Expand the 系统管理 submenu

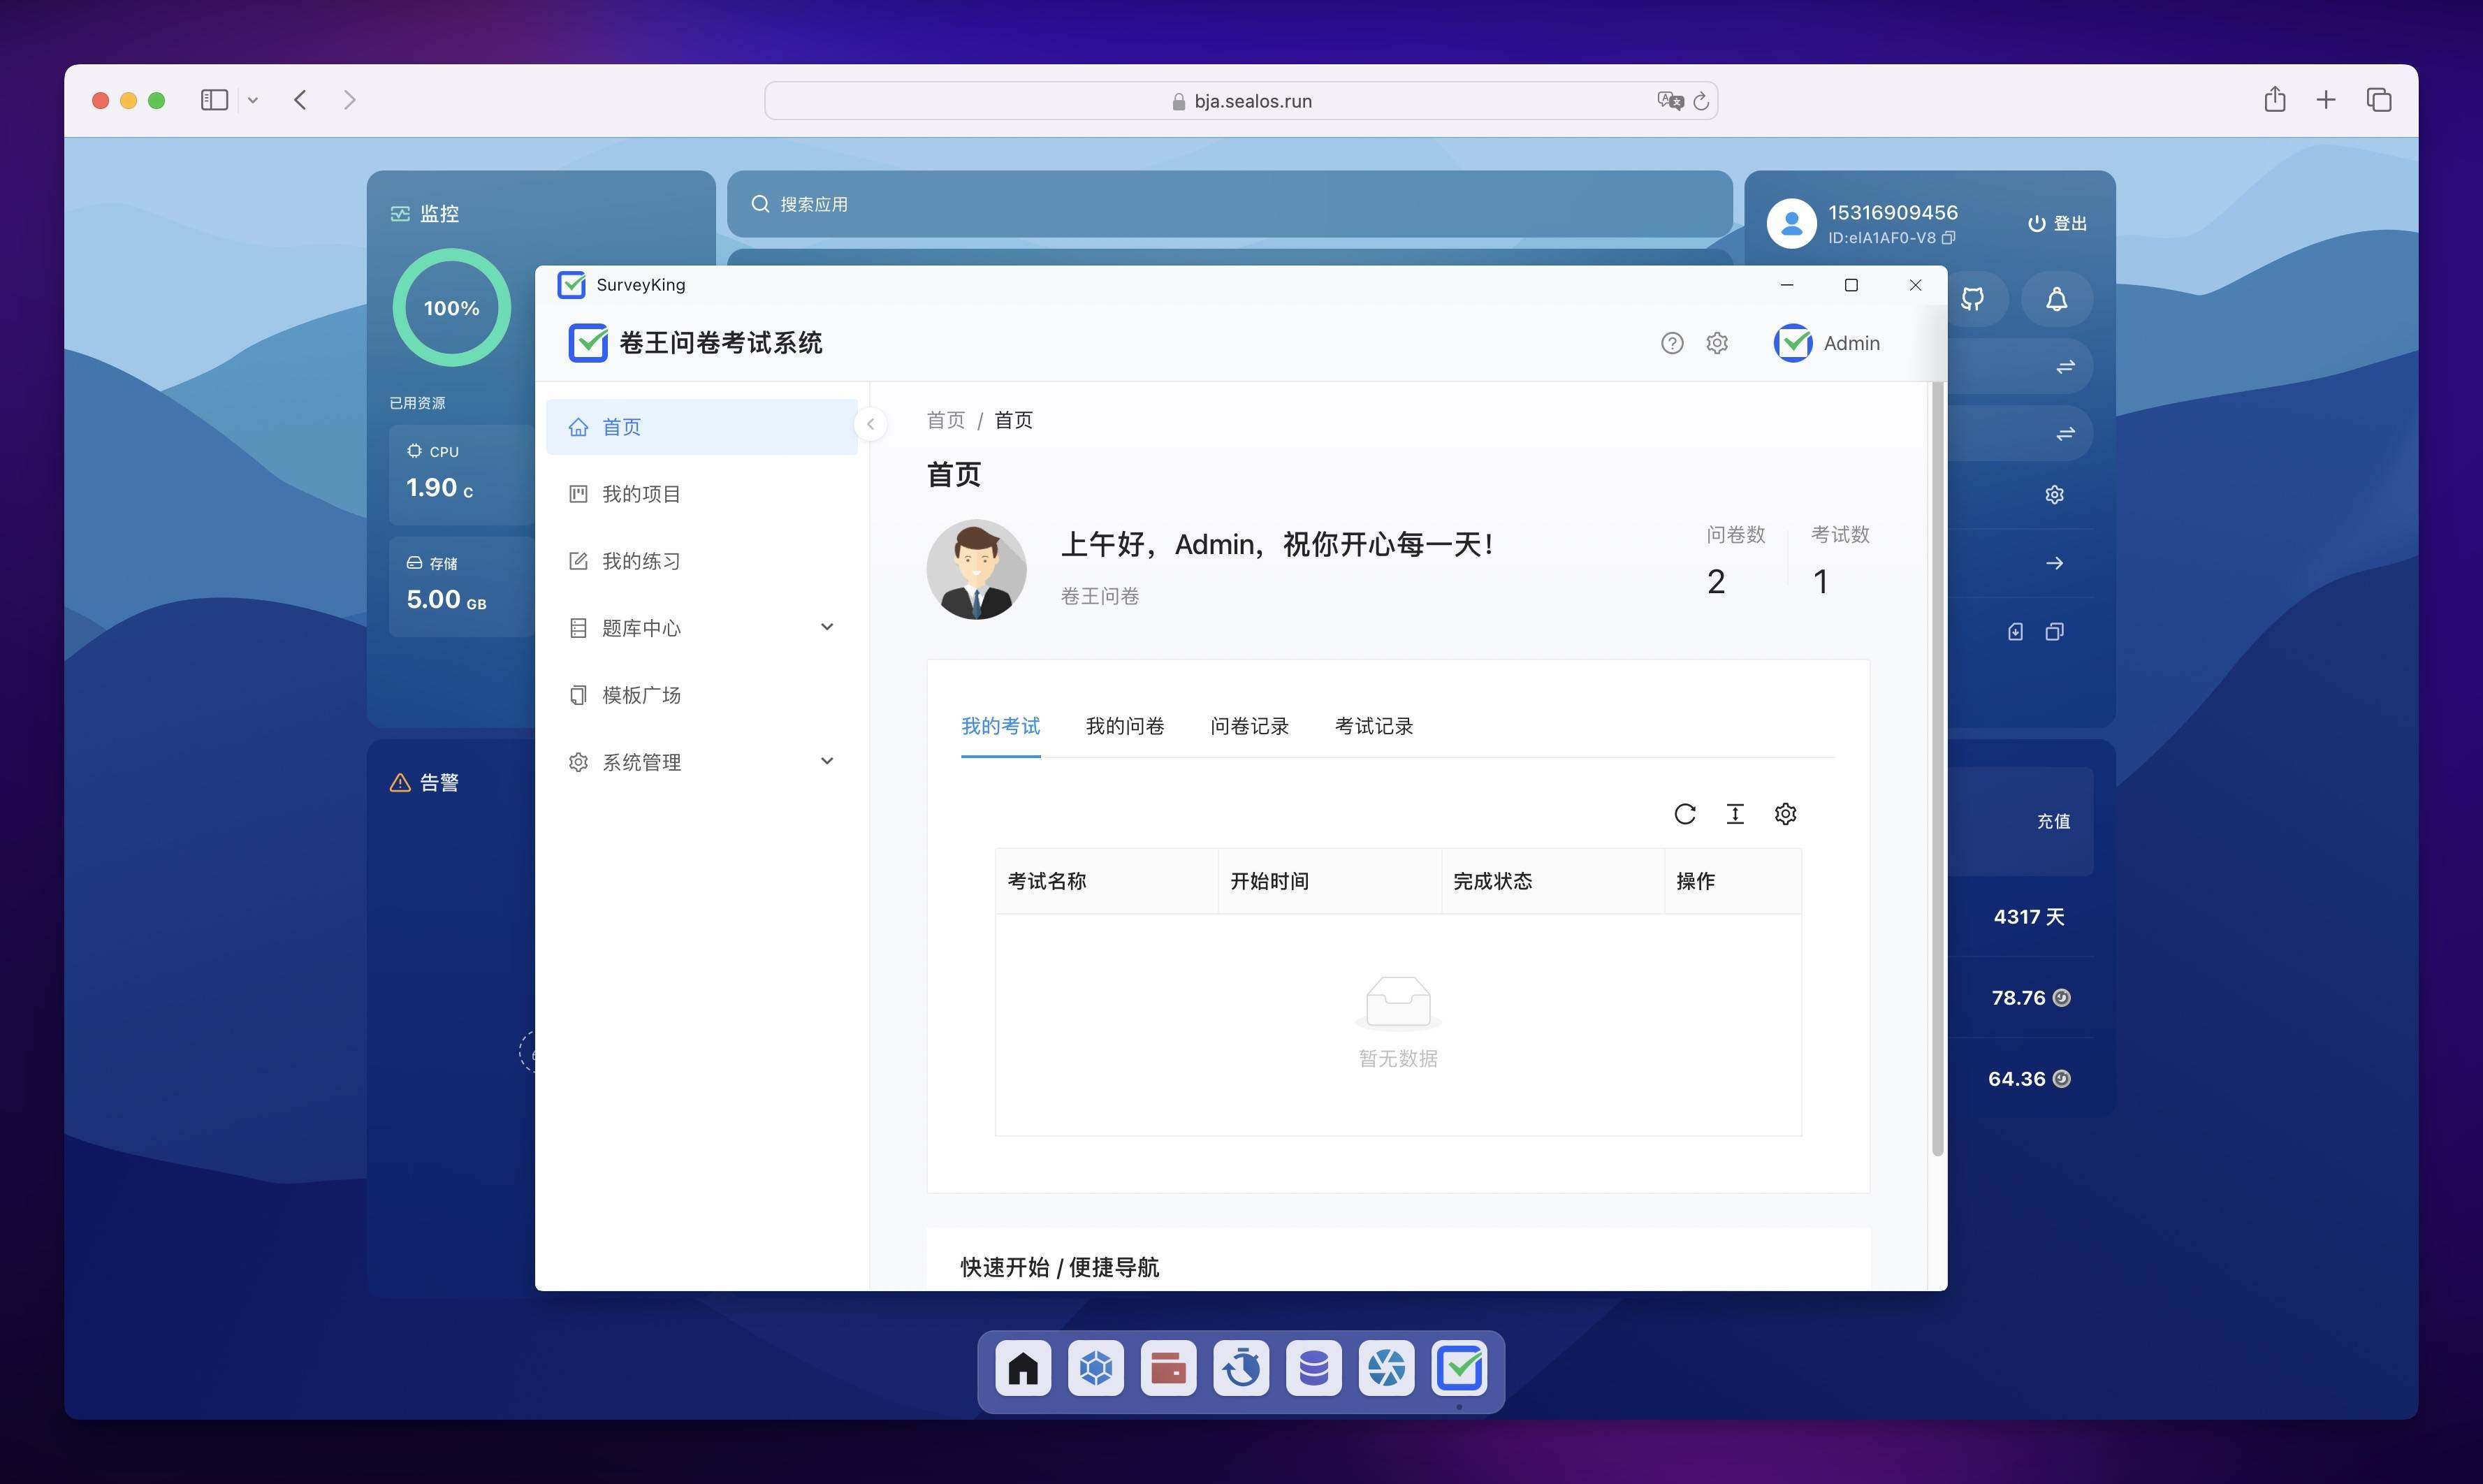click(x=701, y=762)
